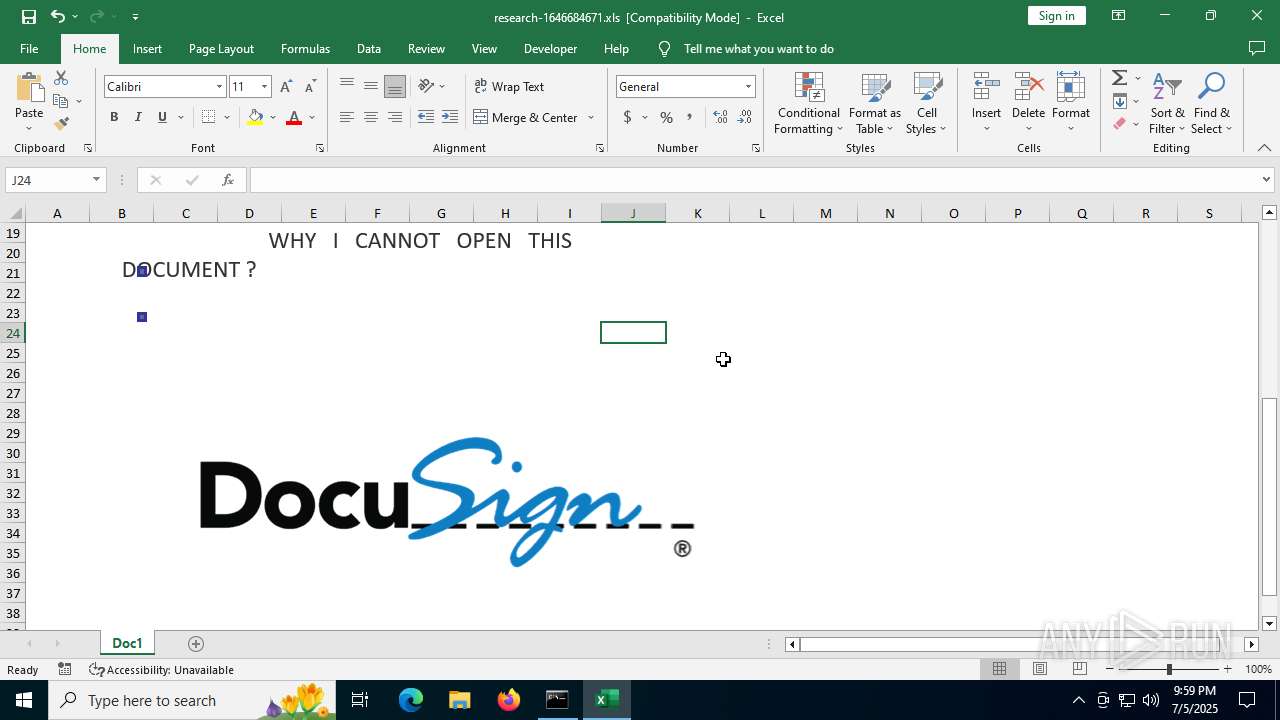
Task: Decrease font size with the small A
Action: tap(311, 87)
